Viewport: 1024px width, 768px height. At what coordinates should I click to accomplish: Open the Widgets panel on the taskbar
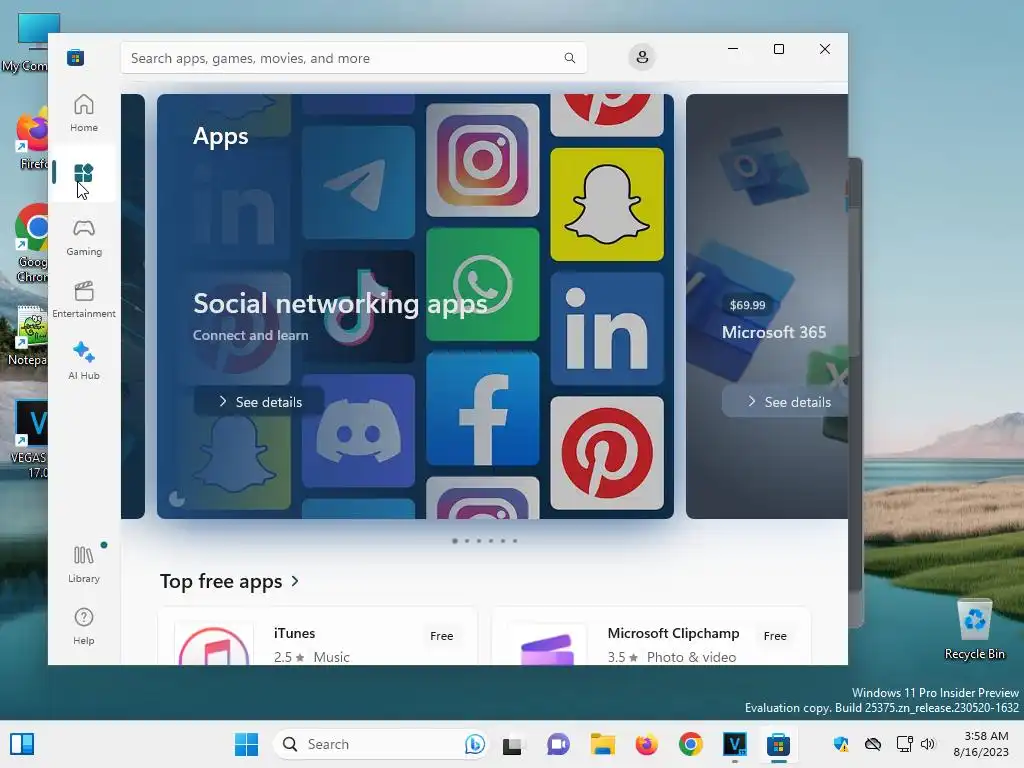[x=22, y=744]
